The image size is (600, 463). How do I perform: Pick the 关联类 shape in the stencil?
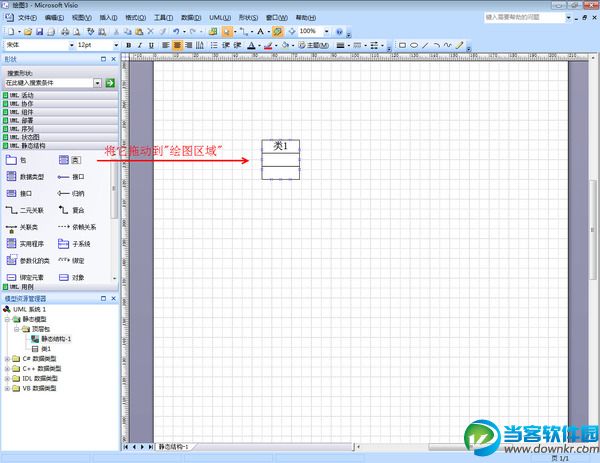click(x=22, y=227)
